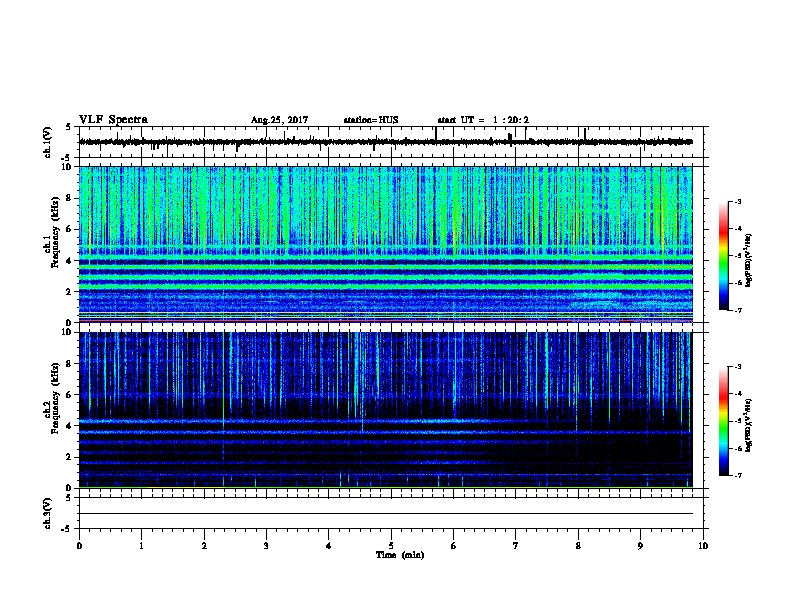Screen dimensions: 792x612
Task: Click the ch.2 frequency tick label "4"
Action: click(69, 426)
